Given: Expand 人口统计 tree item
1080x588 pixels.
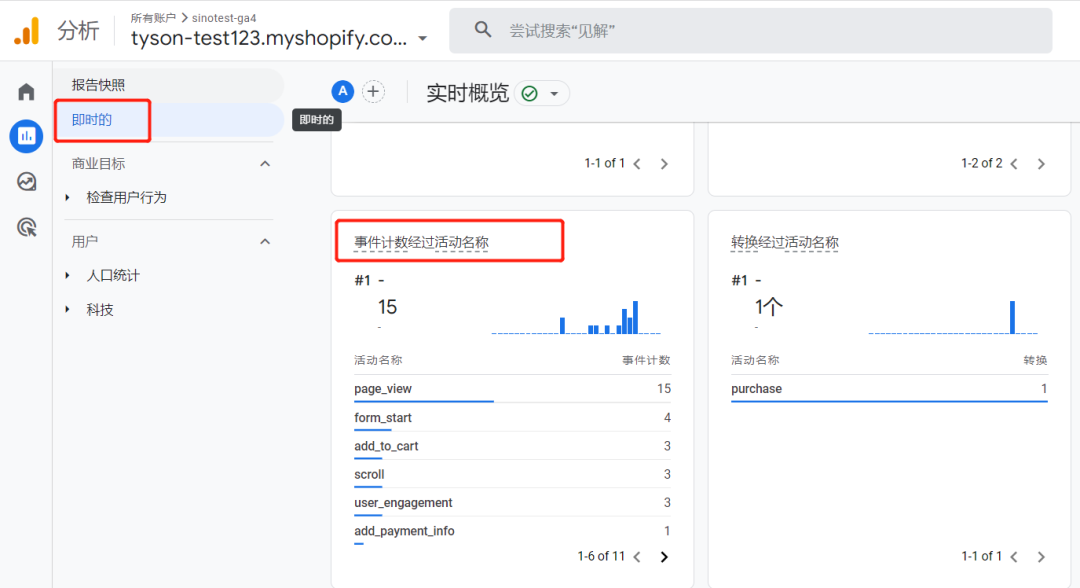Looking at the screenshot, I should [68, 276].
